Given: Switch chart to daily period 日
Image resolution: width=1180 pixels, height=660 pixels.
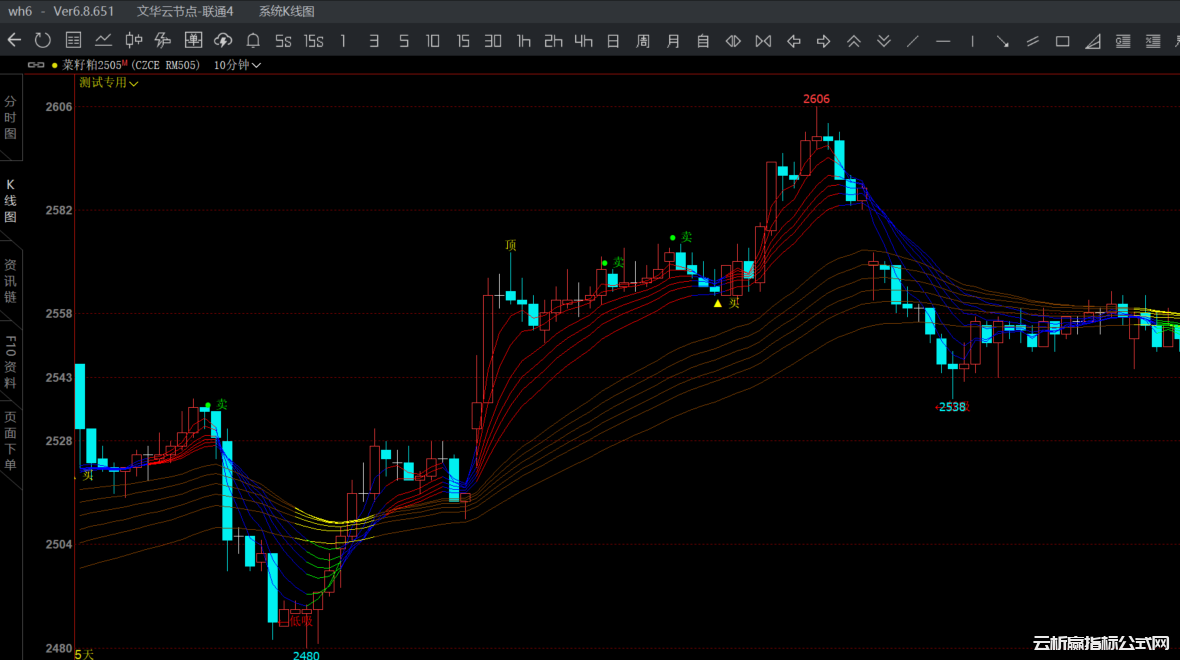Looking at the screenshot, I should coord(613,41).
